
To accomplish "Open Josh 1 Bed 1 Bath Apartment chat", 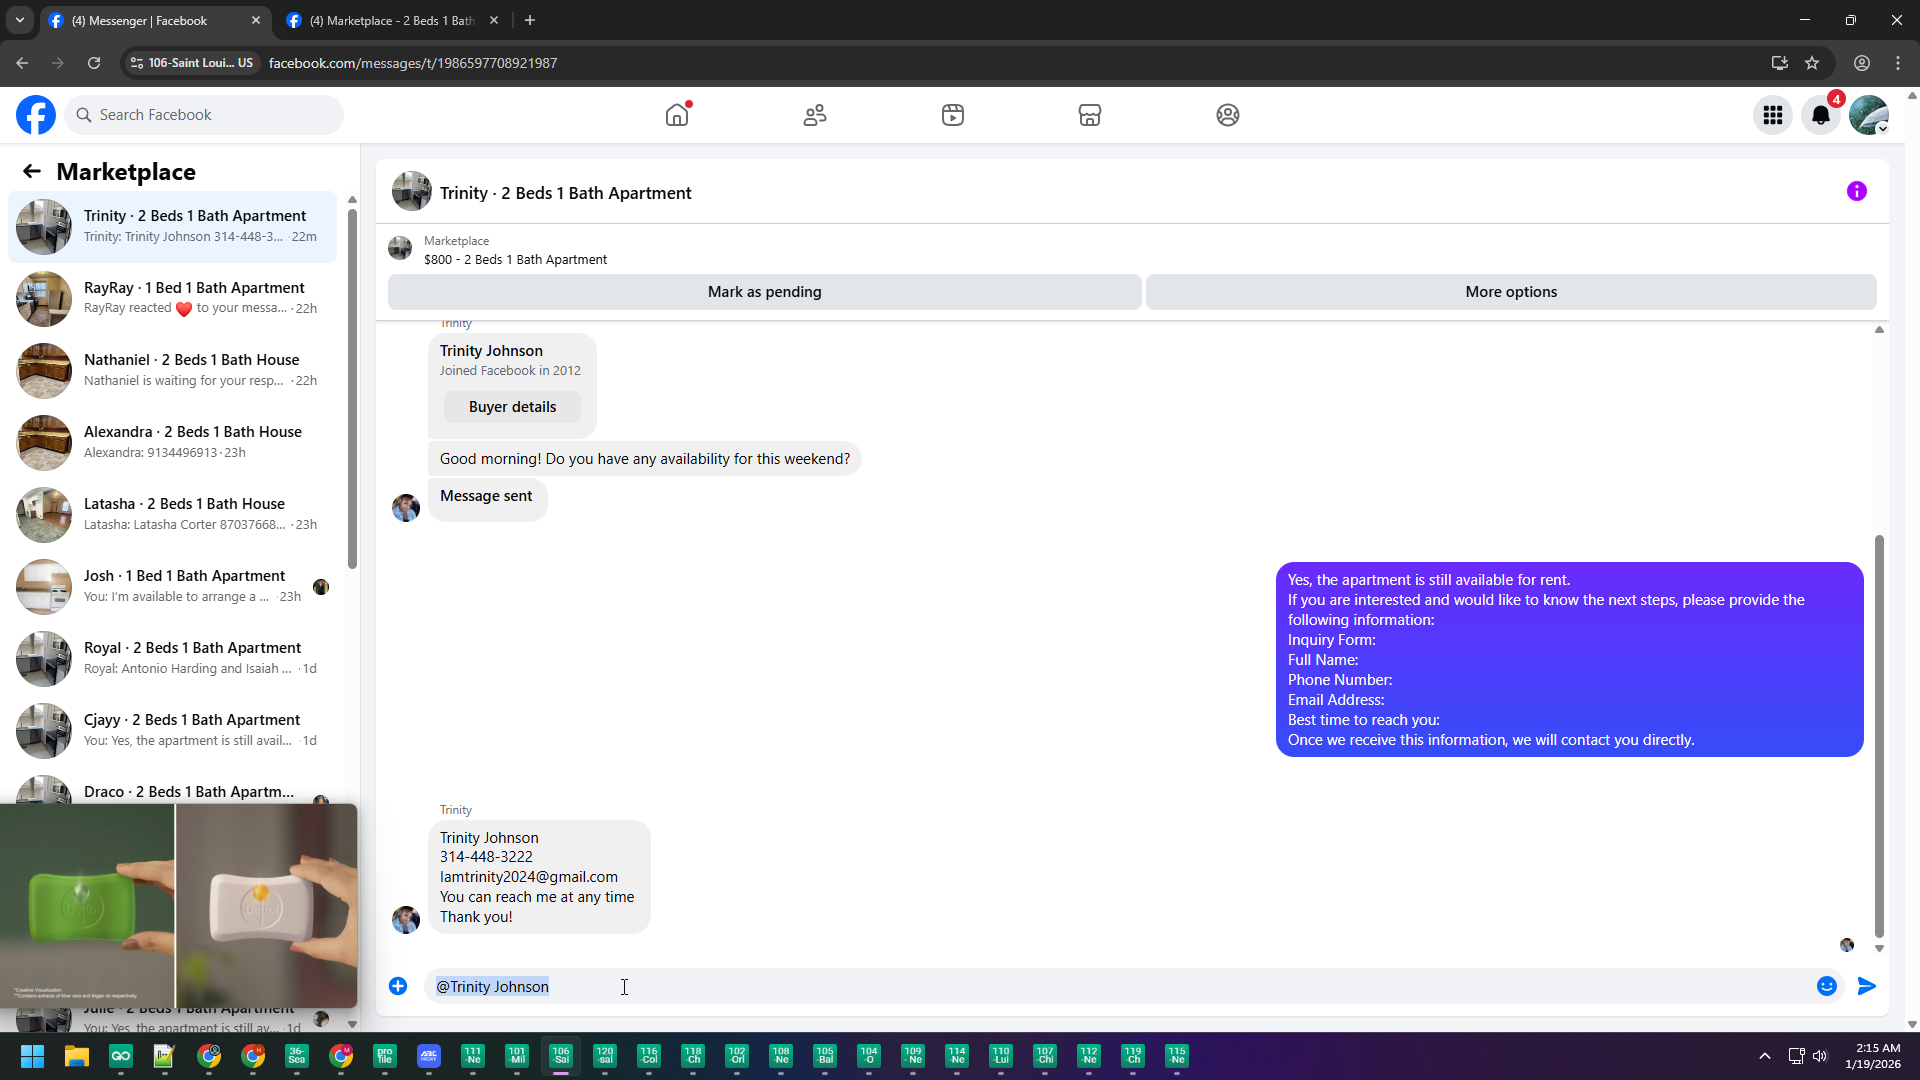I will [x=172, y=586].
